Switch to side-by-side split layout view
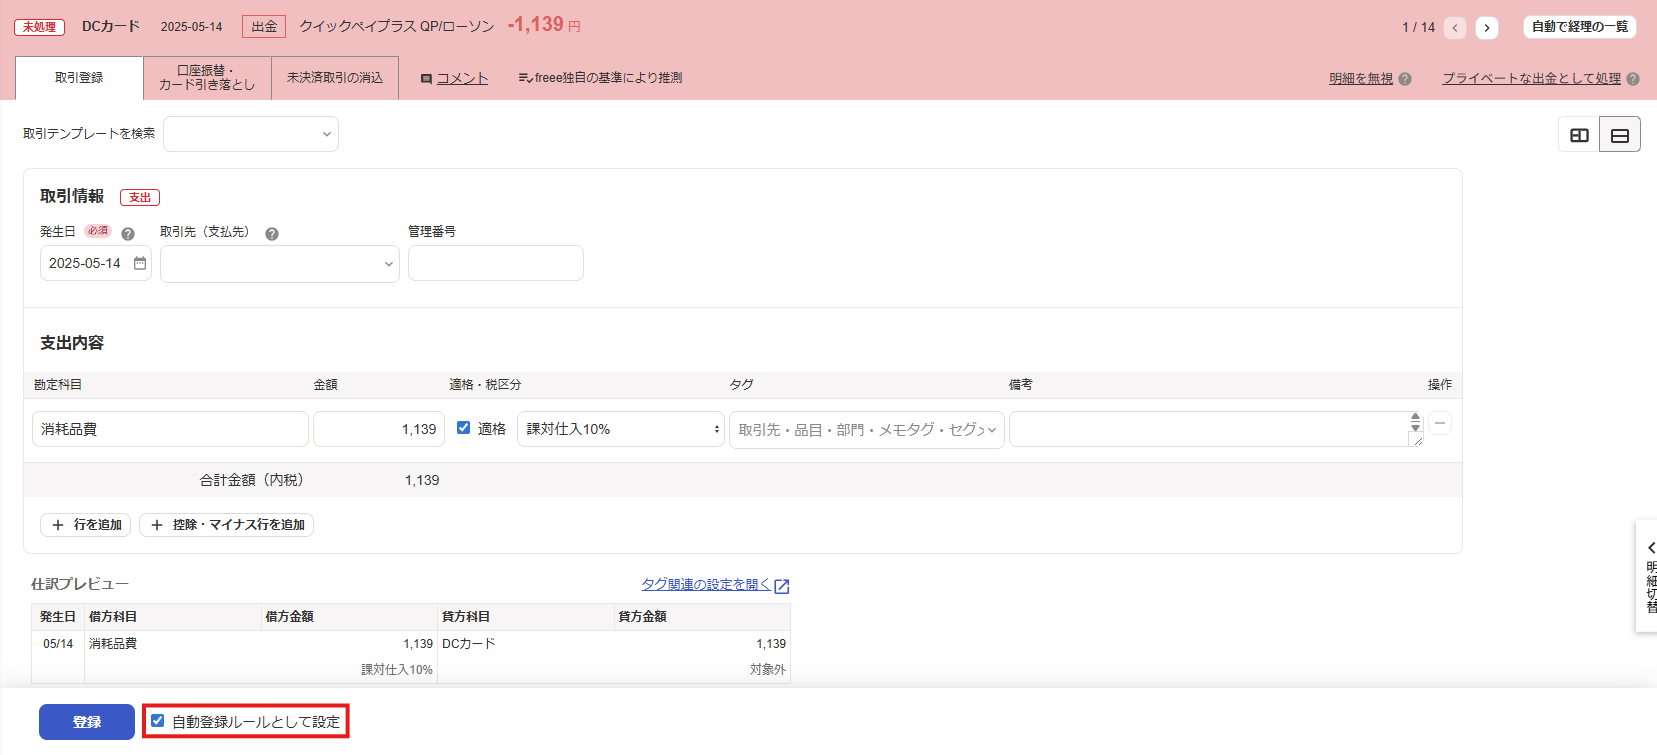 pyautogui.click(x=1579, y=135)
